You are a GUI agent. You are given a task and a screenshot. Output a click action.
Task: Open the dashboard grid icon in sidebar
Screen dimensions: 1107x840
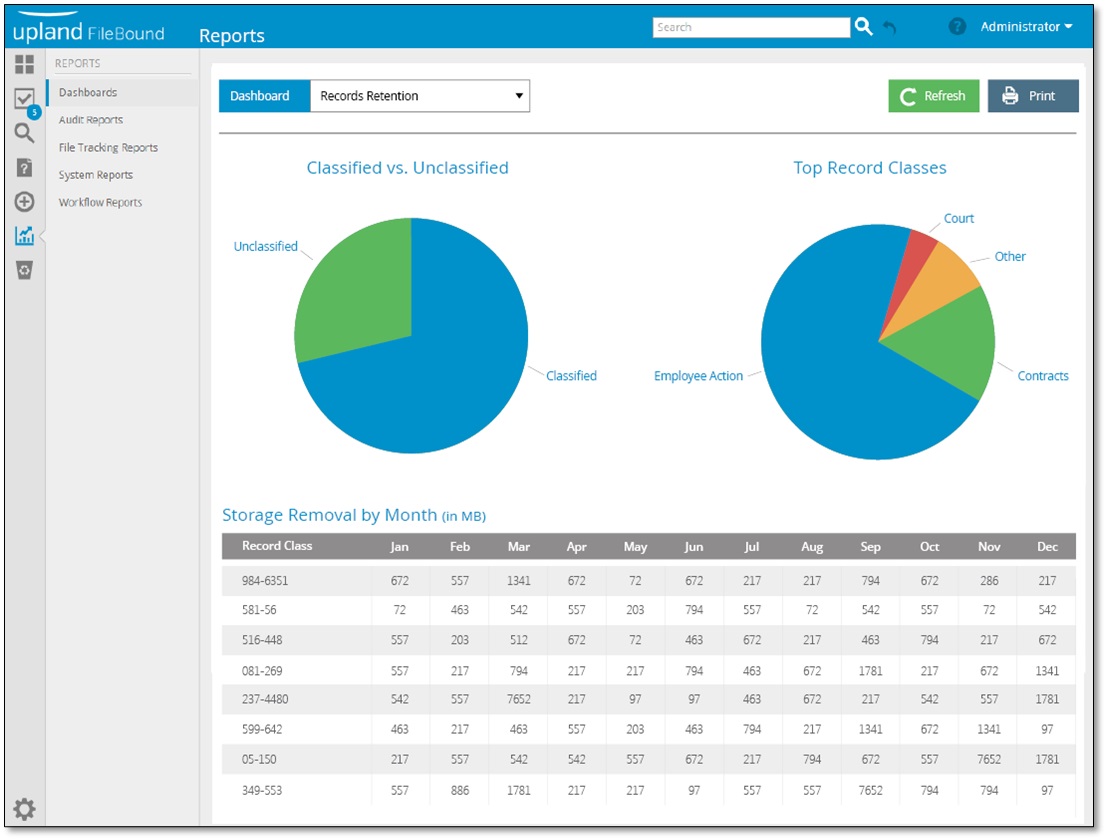click(x=24, y=65)
